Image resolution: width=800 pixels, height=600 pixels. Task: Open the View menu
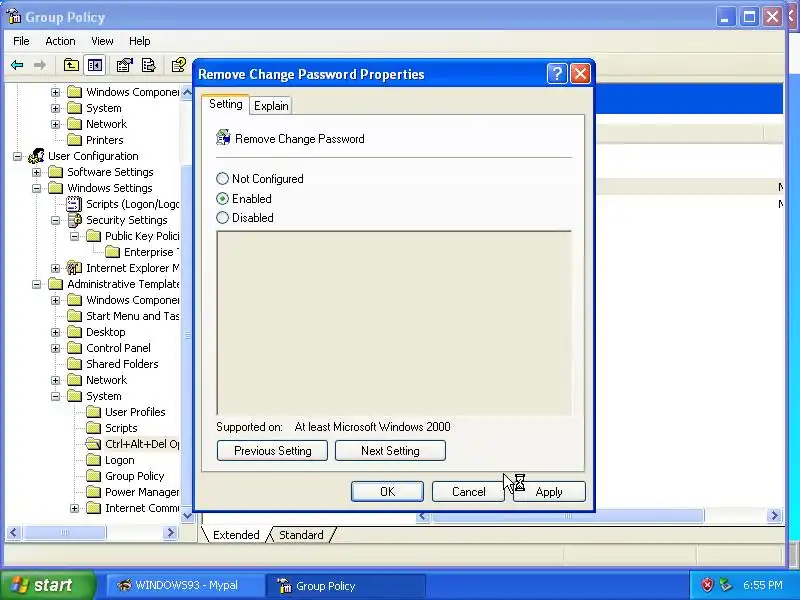102,41
